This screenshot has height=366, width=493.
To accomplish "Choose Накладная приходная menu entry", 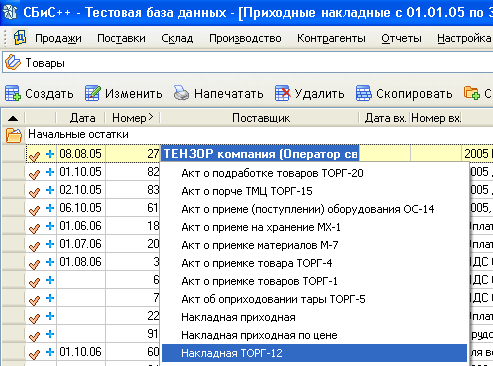I will [315, 317].
